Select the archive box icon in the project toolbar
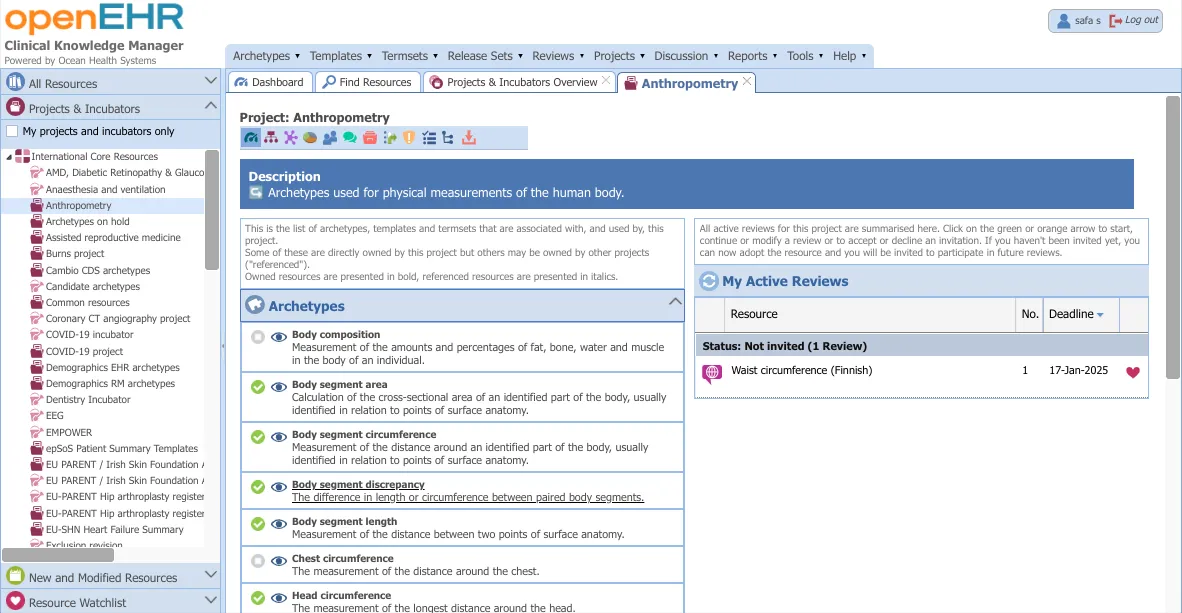The width and height of the screenshot is (1182, 613). [370, 138]
